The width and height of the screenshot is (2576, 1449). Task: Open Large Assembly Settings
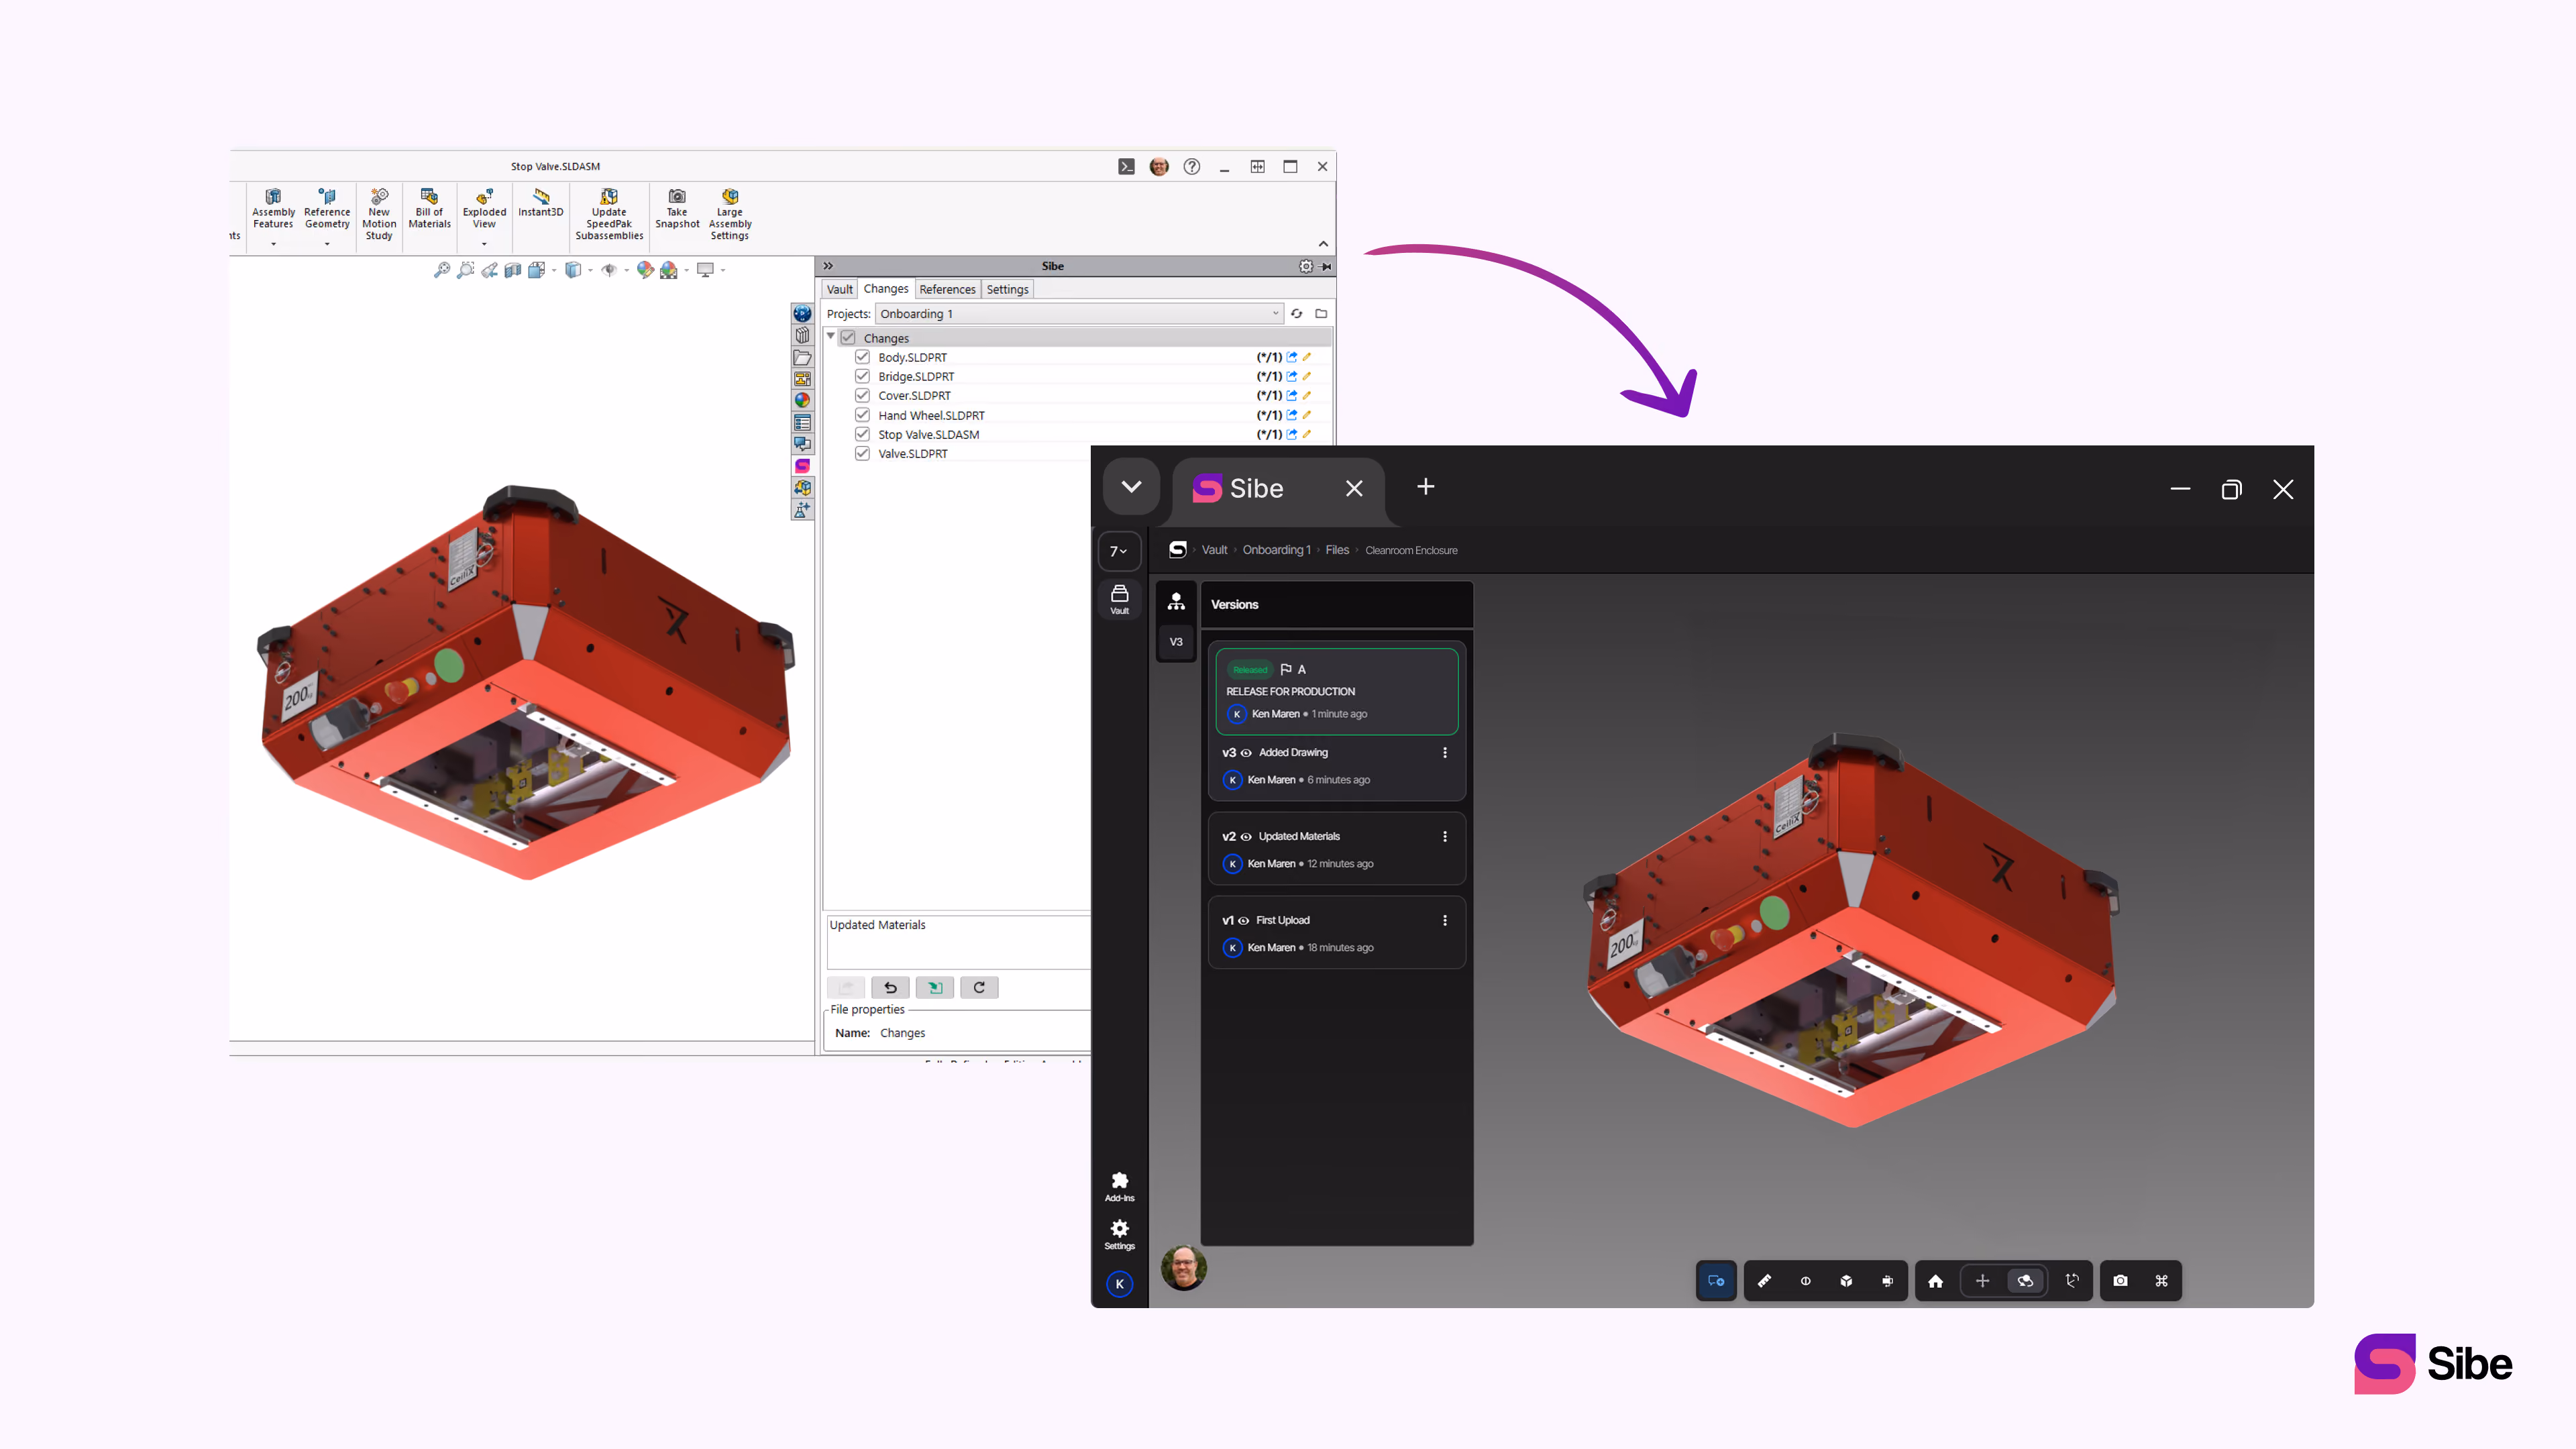pyautogui.click(x=730, y=215)
